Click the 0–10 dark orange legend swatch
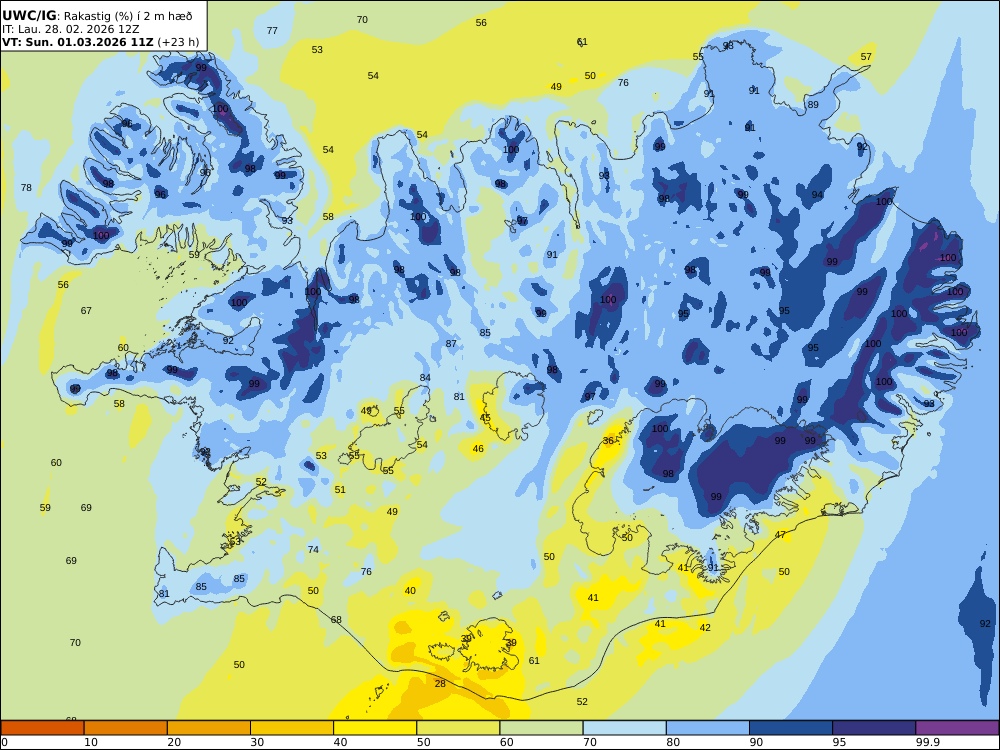This screenshot has width=1000, height=750. click(42, 728)
